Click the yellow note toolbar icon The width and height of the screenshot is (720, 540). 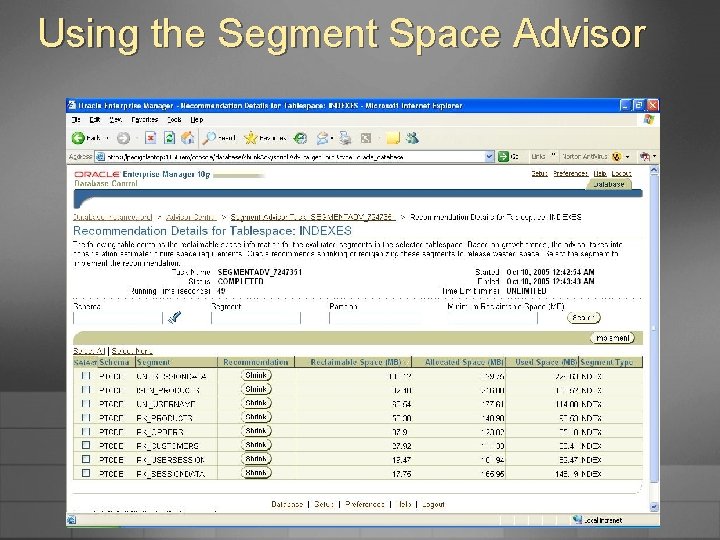pyautogui.click(x=393, y=138)
